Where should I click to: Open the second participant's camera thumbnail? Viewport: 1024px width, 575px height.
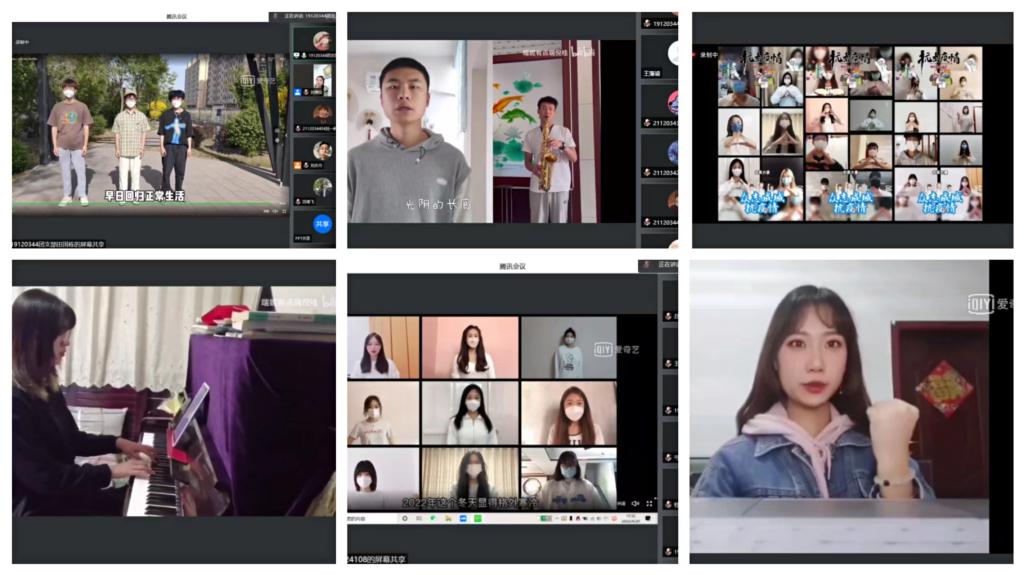tap(321, 78)
